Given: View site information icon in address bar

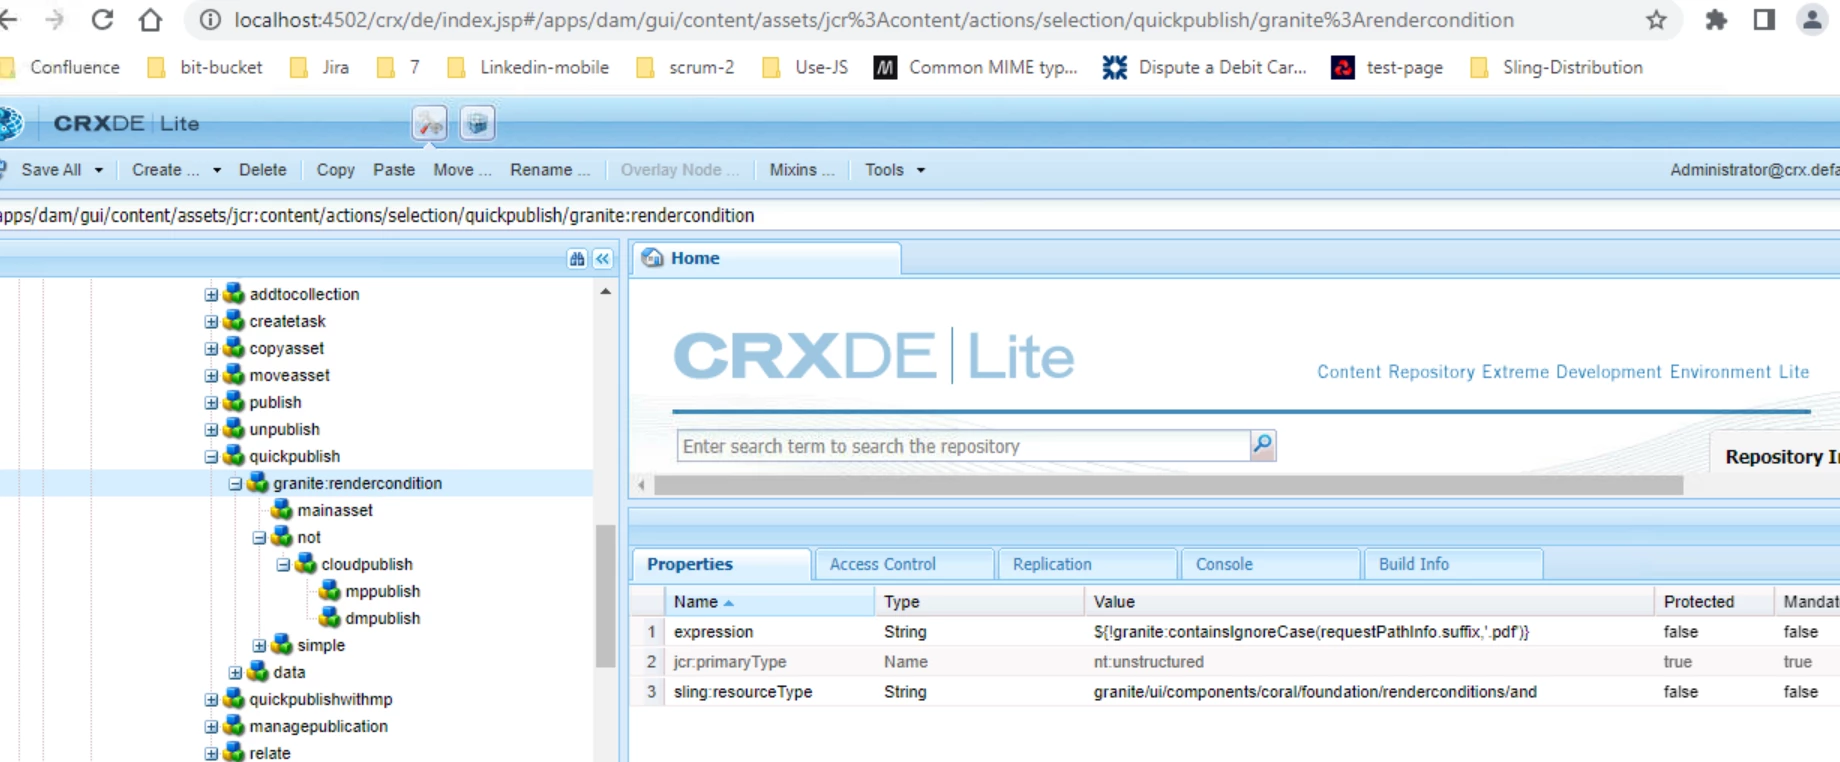Looking at the screenshot, I should [x=210, y=19].
